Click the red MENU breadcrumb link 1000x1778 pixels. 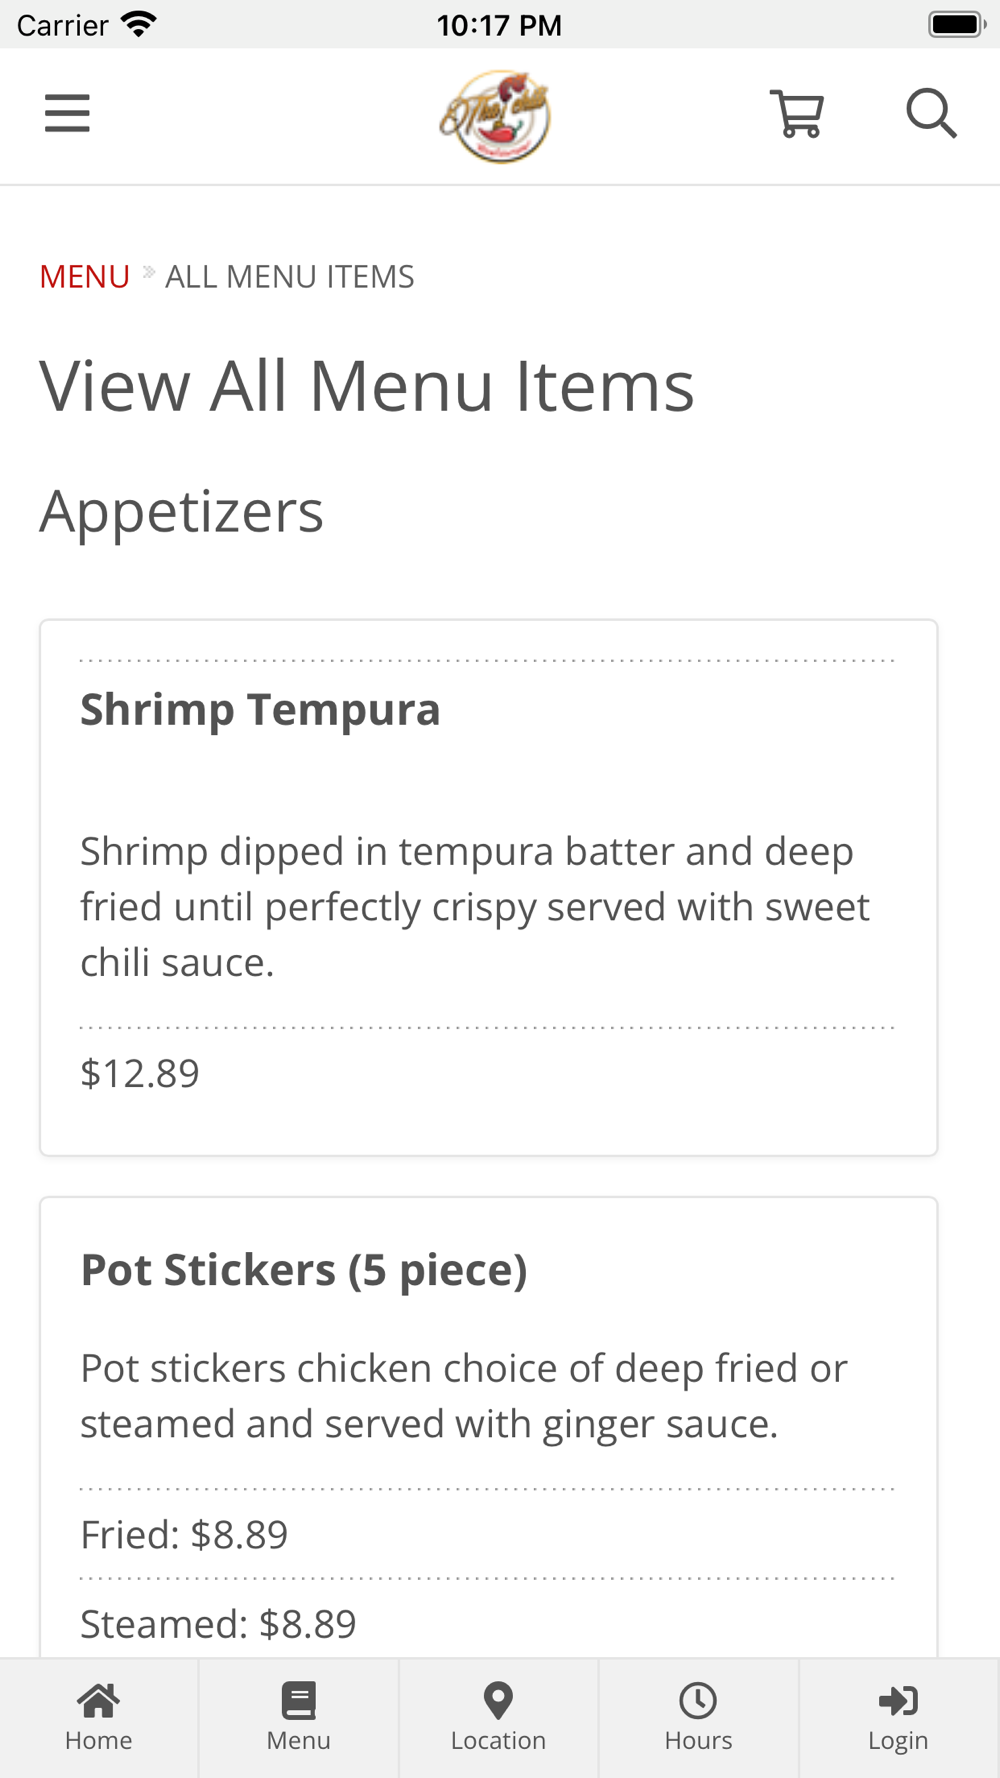[x=85, y=276]
